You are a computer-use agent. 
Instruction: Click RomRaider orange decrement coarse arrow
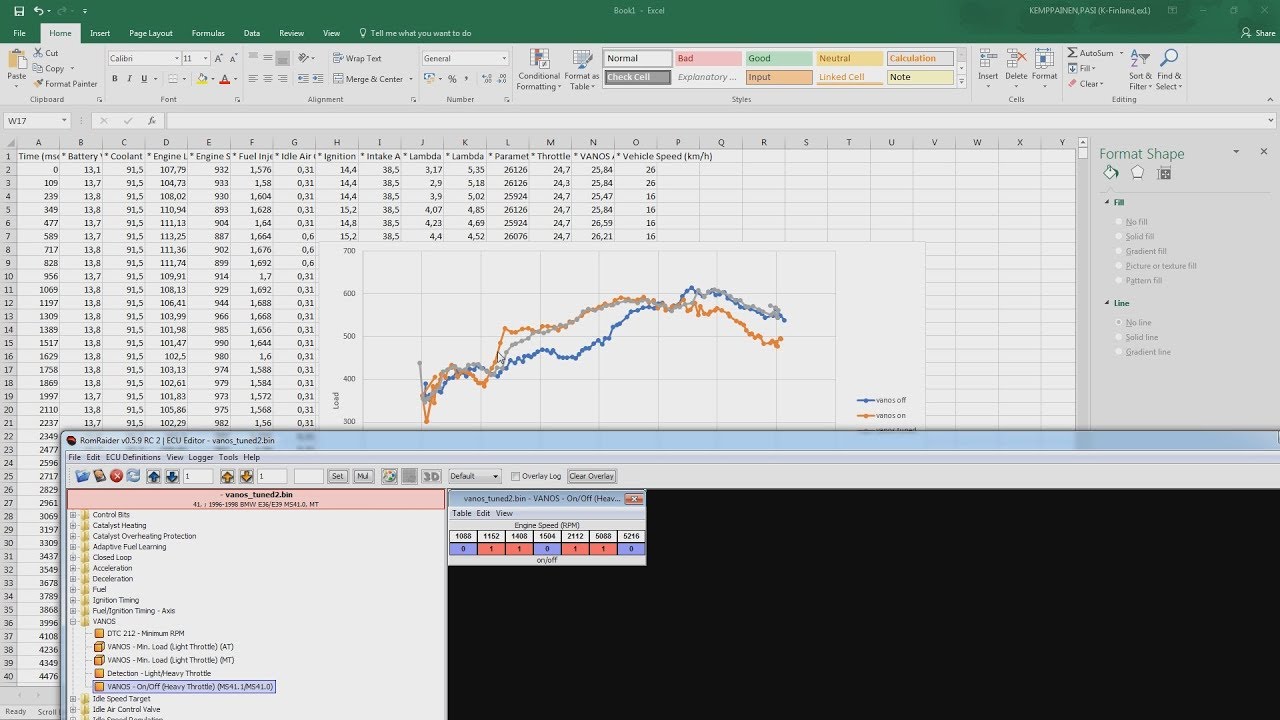coord(246,476)
